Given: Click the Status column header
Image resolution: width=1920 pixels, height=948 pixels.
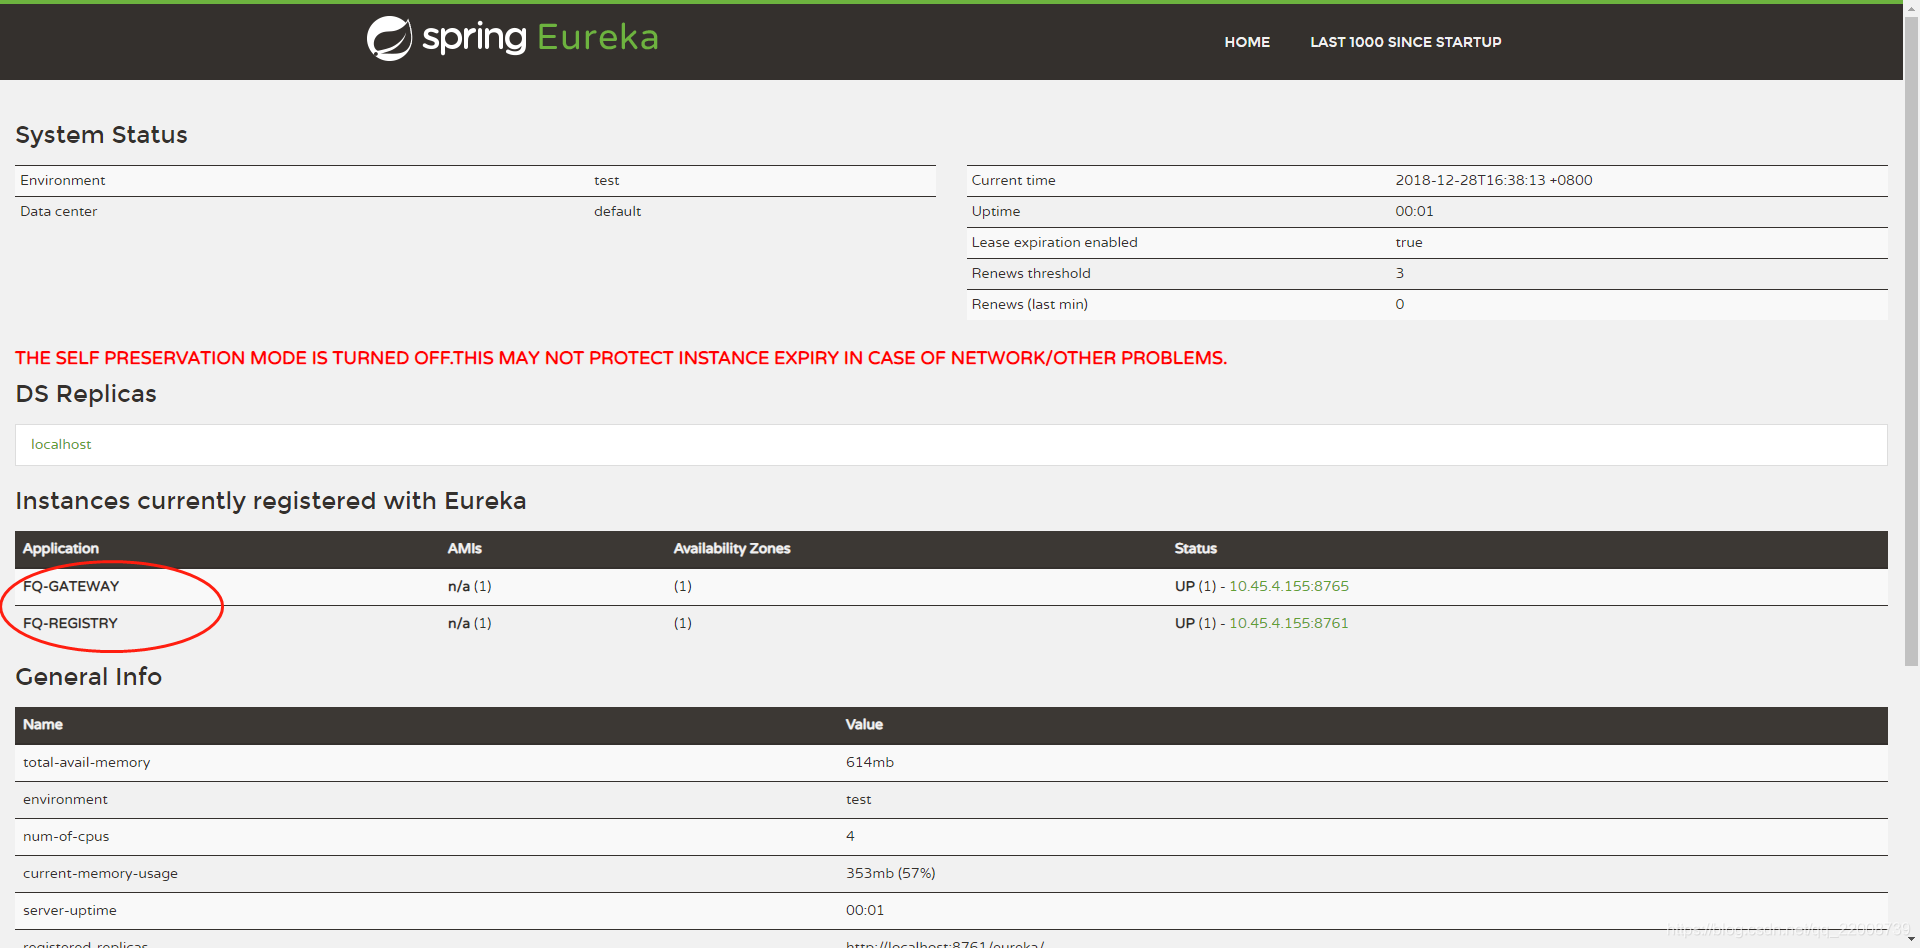Looking at the screenshot, I should (1195, 548).
